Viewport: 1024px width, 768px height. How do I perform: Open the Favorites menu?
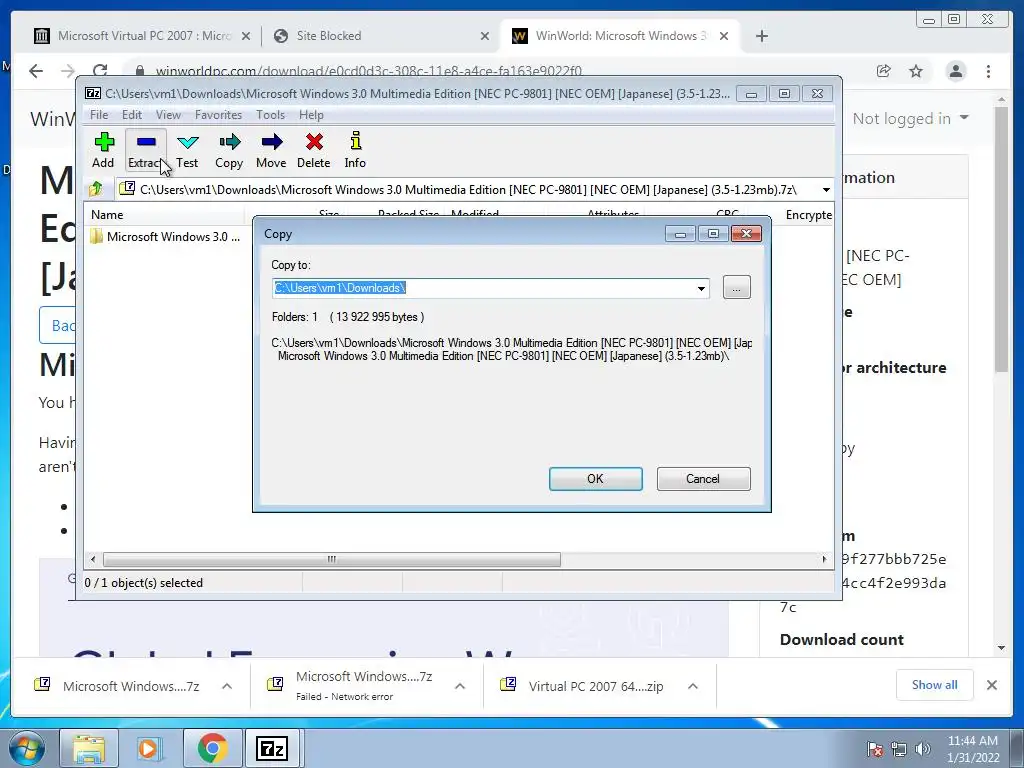tap(218, 115)
